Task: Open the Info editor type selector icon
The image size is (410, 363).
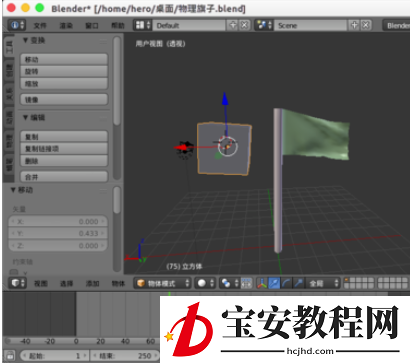Action: click(x=17, y=25)
